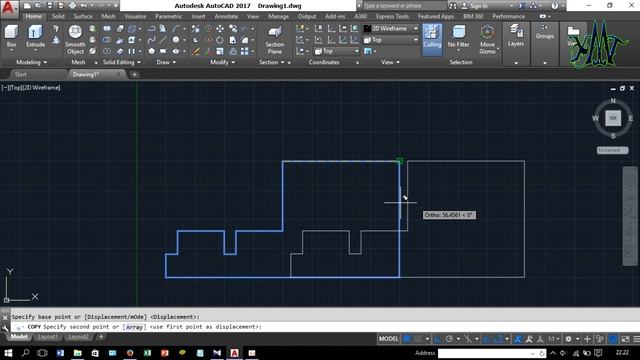Open the Visualize ribbon tab
This screenshot has width=640, height=360.
point(135,16)
